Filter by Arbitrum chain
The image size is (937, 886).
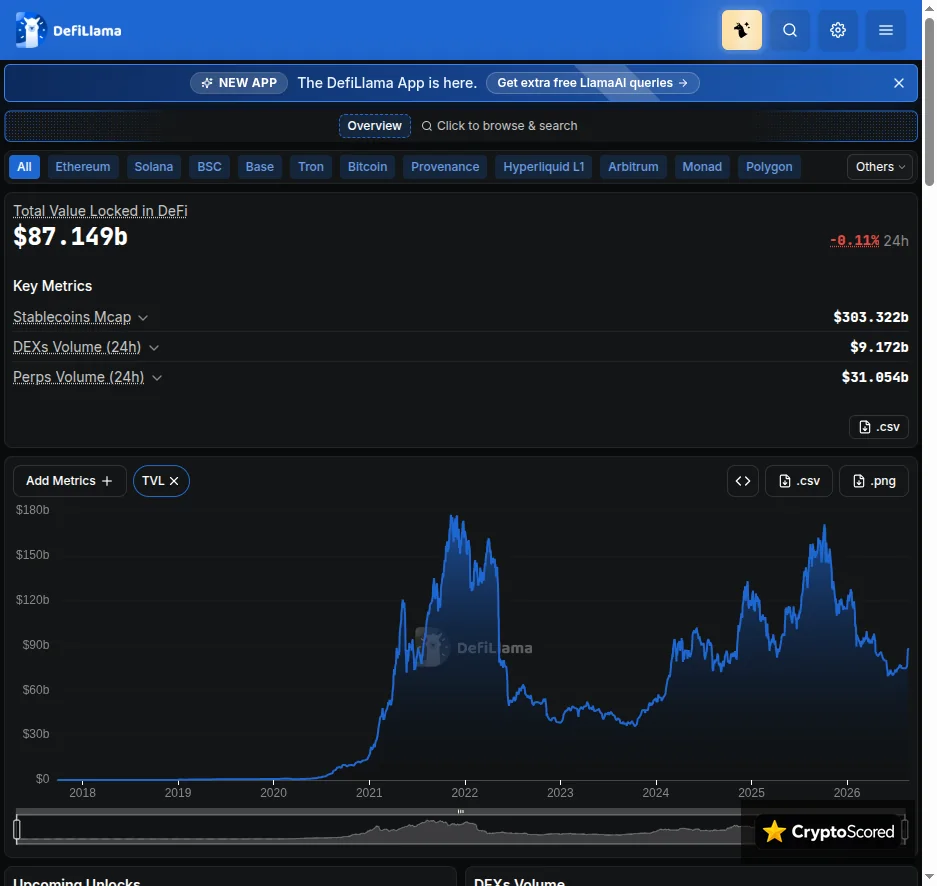click(633, 167)
